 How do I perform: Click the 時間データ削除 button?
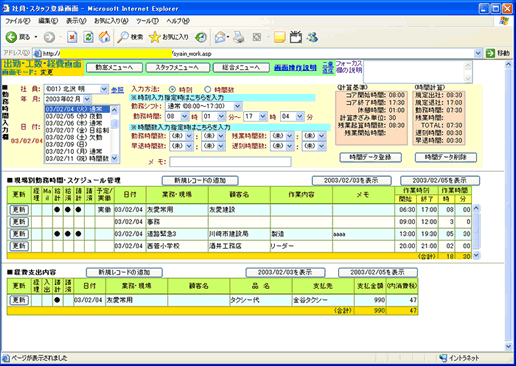[x=446, y=157]
